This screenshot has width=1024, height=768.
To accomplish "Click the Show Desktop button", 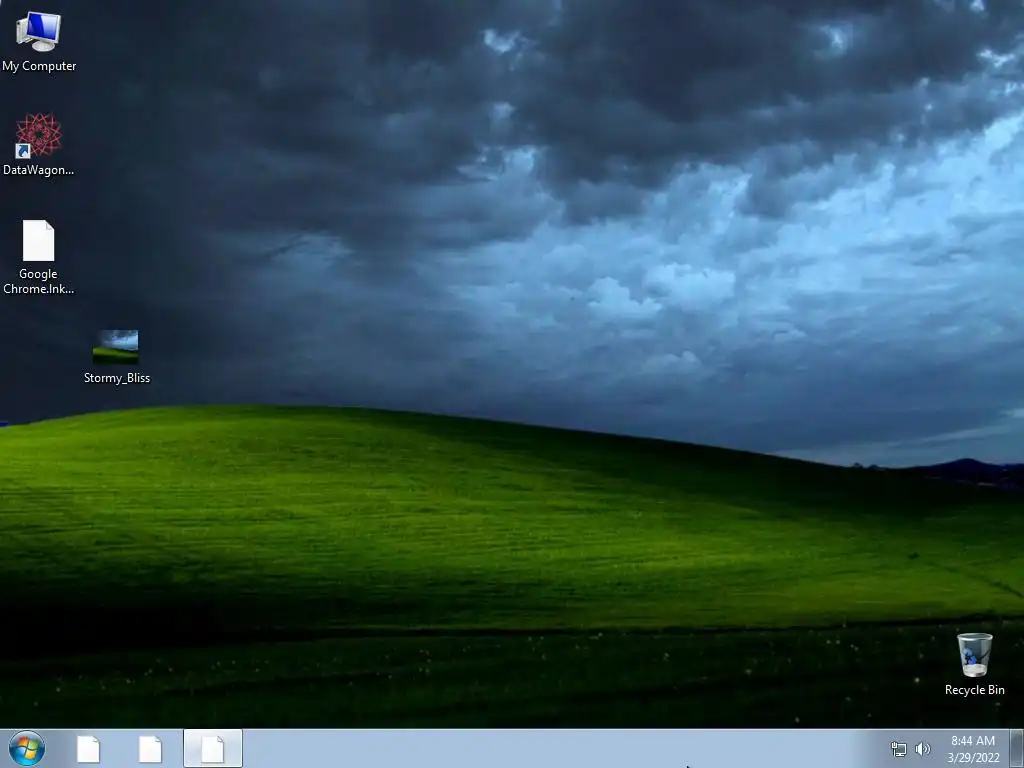I will tap(1017, 748).
